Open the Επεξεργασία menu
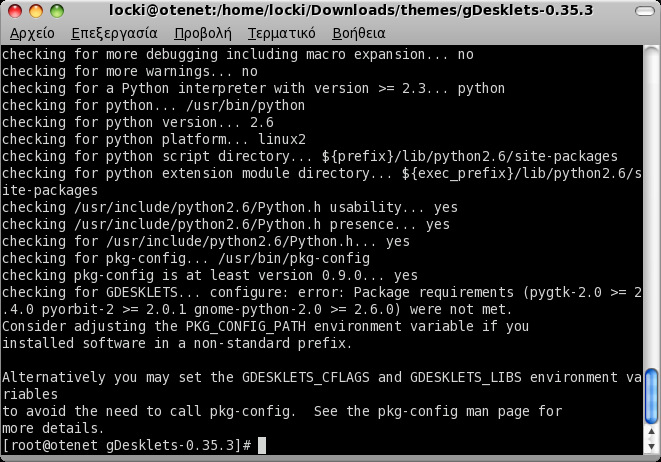 [114, 33]
